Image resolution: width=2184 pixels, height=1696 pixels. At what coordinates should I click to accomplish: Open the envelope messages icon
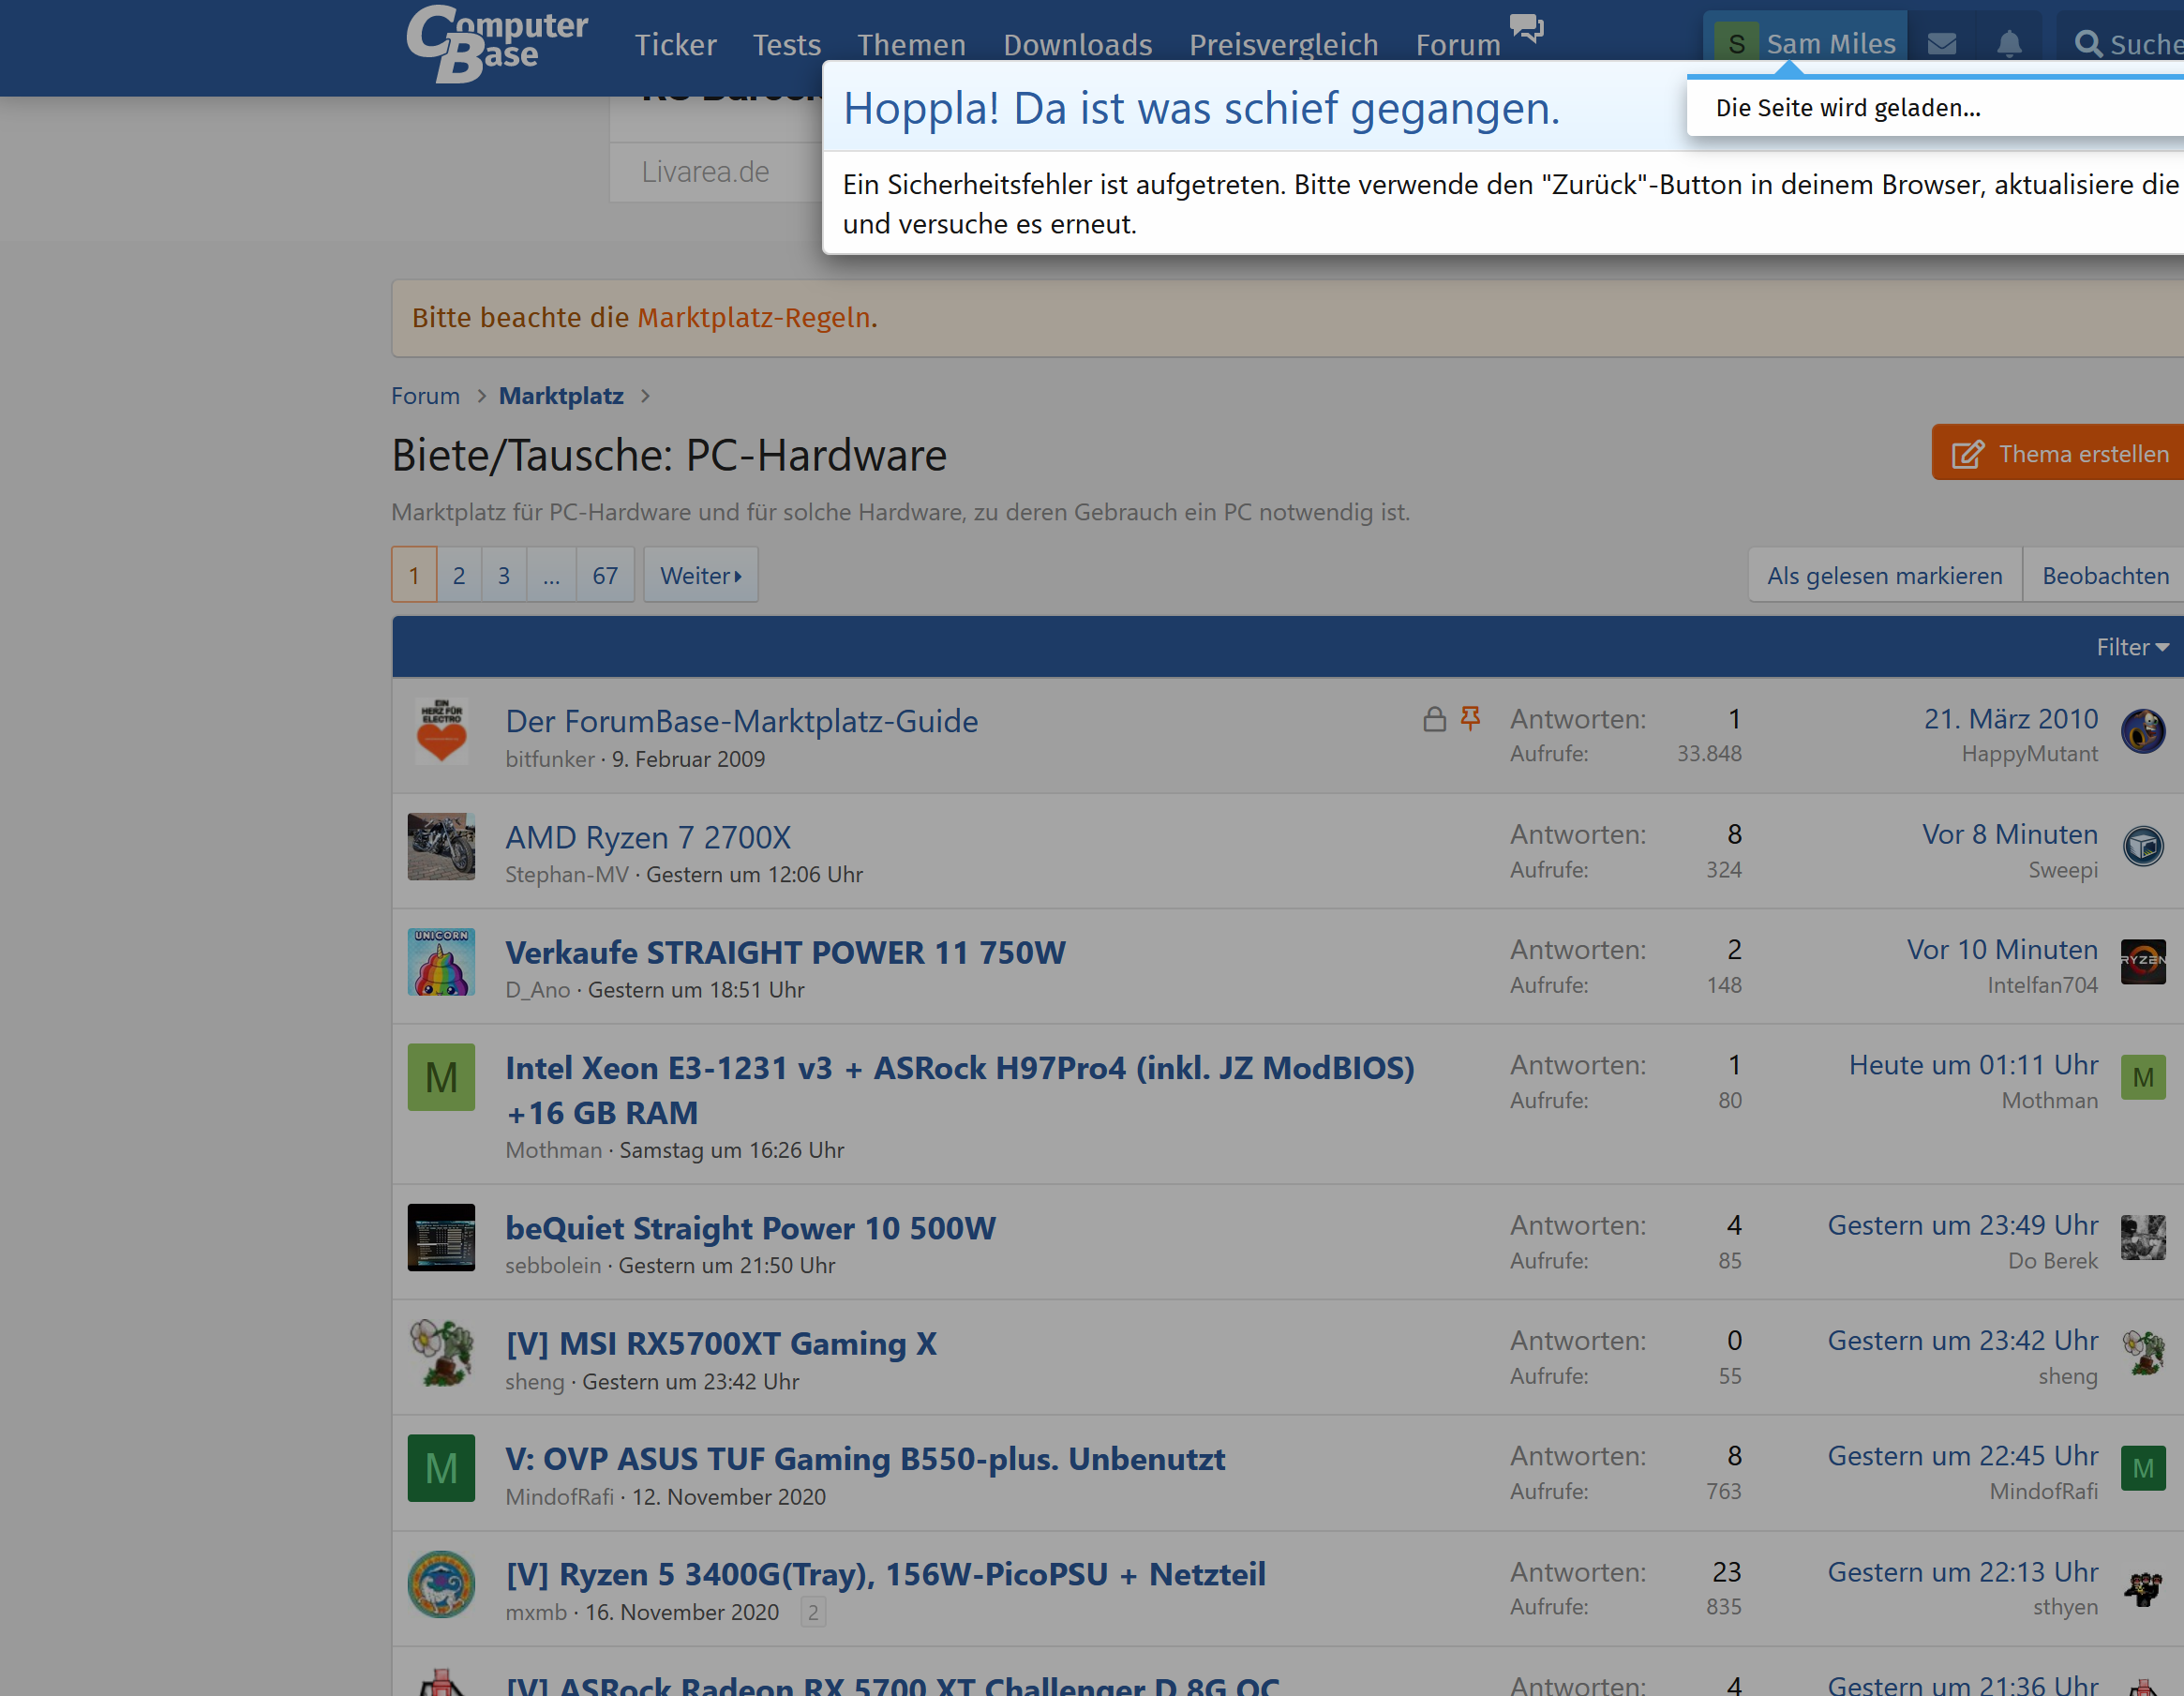click(1941, 44)
